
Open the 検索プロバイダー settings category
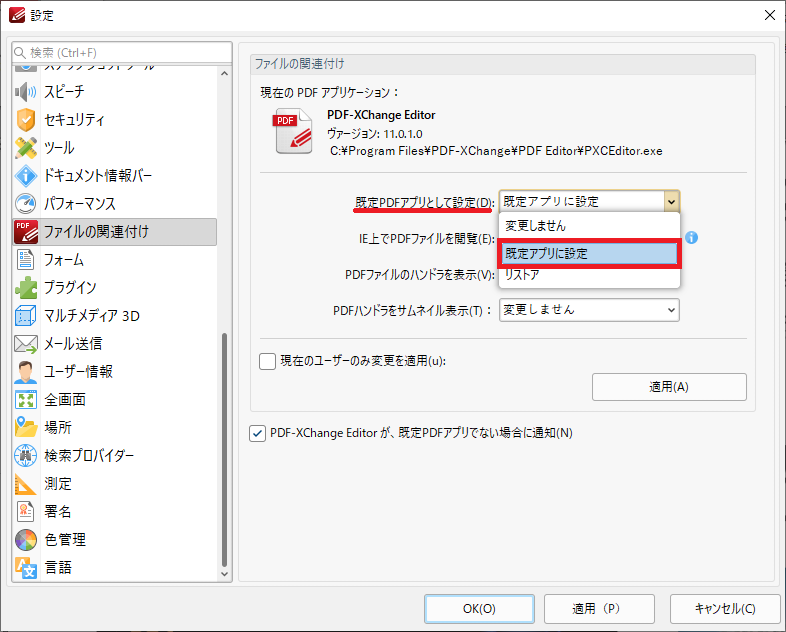click(115, 456)
